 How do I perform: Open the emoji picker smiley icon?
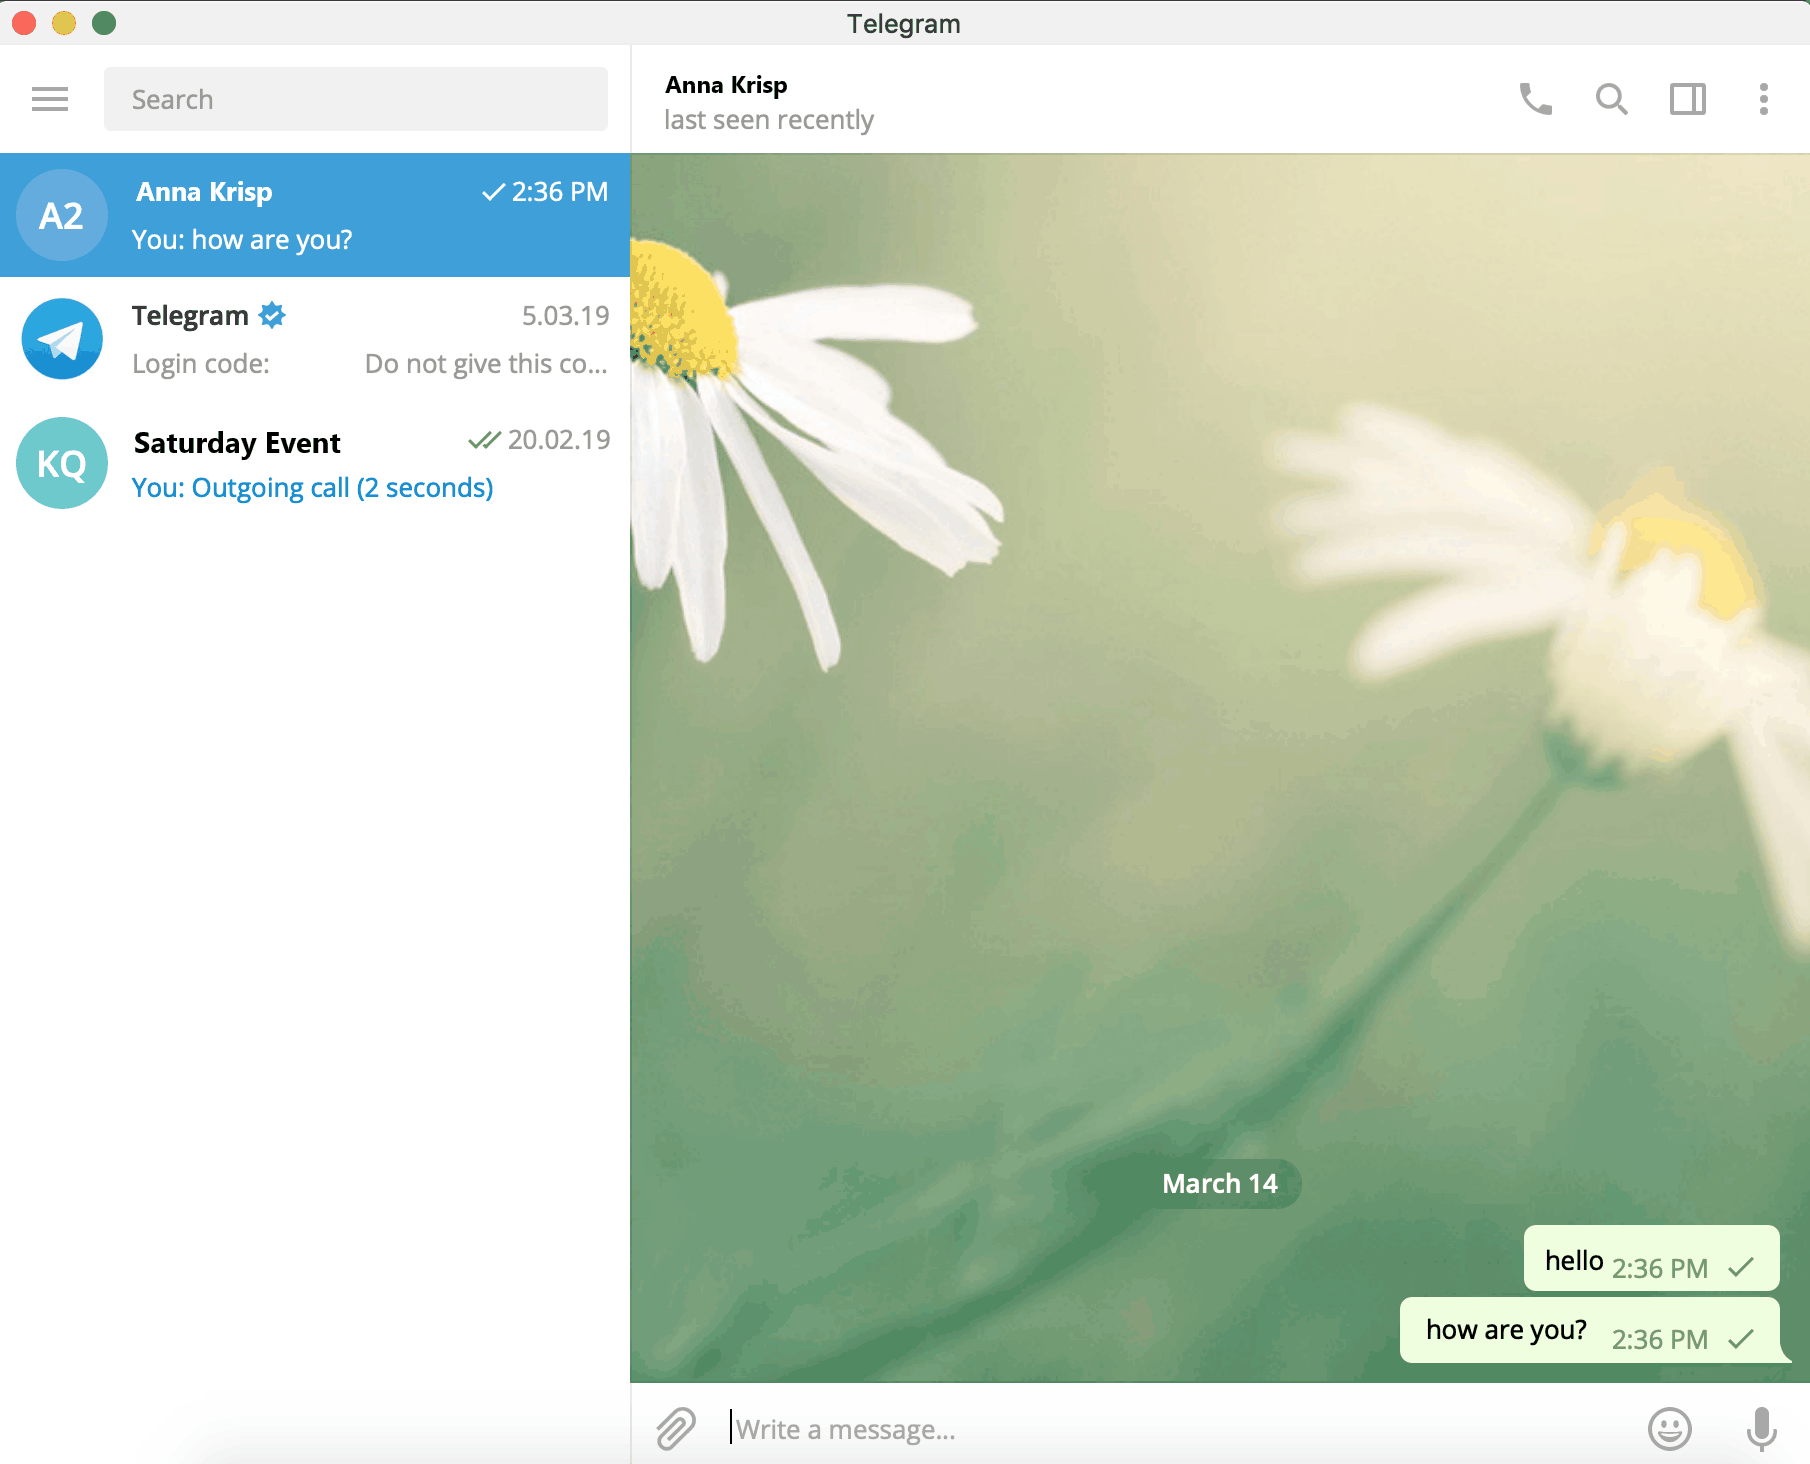click(x=1669, y=1428)
